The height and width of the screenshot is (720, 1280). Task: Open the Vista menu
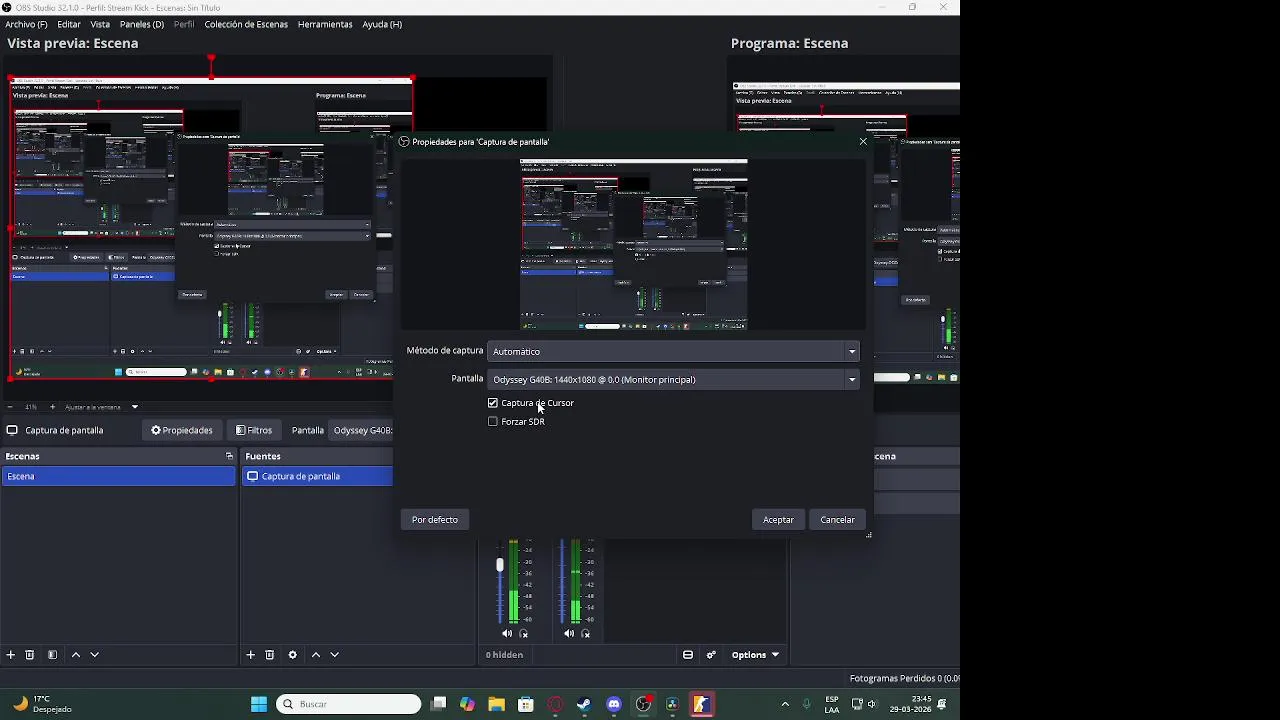coord(101,24)
